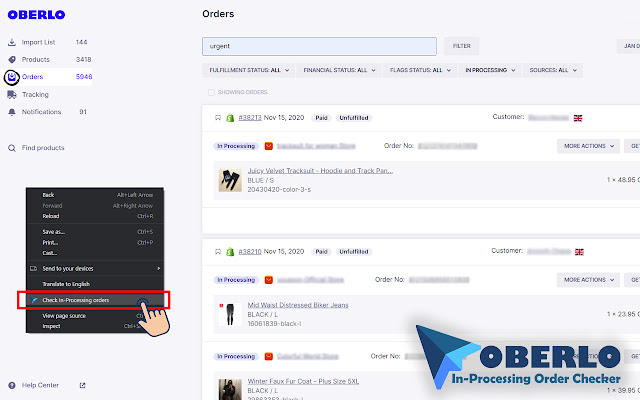
Task: Click UK flag for order #38213 customer
Action: [578, 118]
